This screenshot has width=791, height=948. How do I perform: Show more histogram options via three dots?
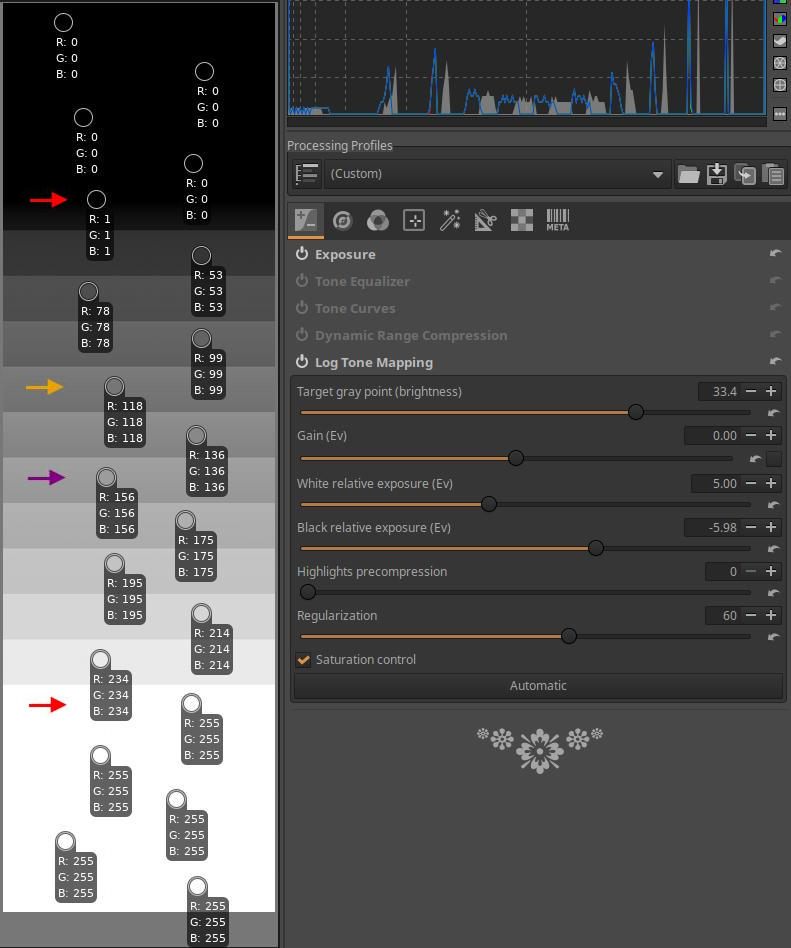[780, 114]
